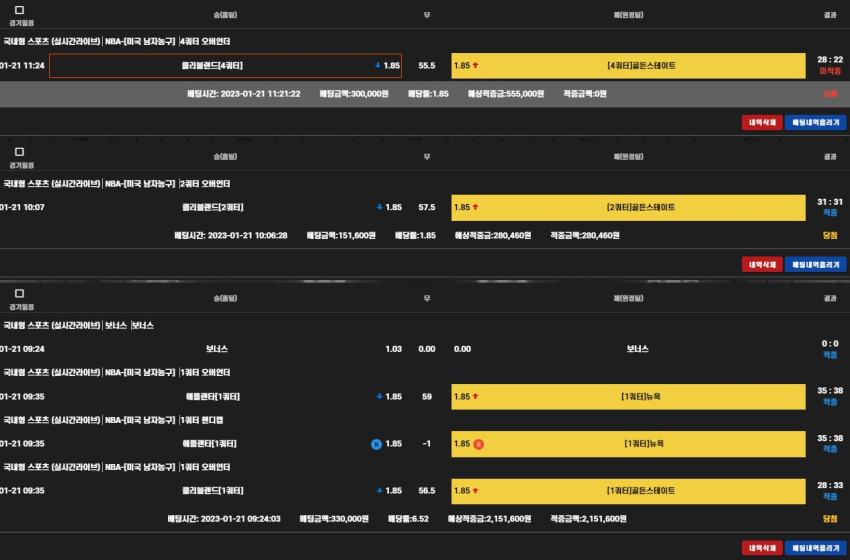Click red up arrow on Golden State 2nd quarter
Image resolution: width=850 pixels, height=560 pixels.
coord(475,207)
